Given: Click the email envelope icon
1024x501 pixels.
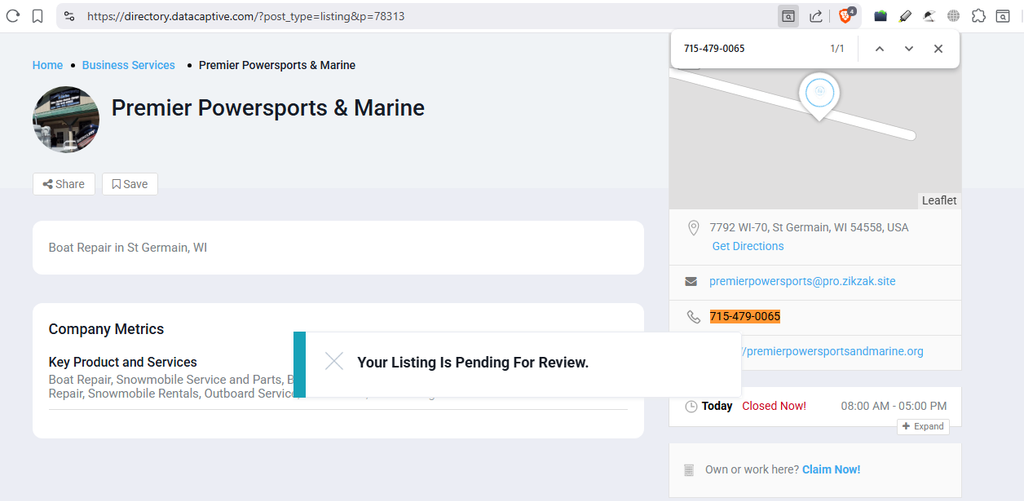Looking at the screenshot, I should point(691,282).
